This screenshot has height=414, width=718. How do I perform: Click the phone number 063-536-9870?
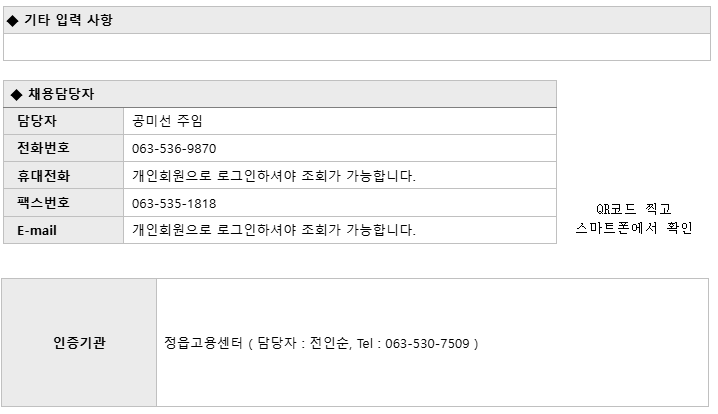pyautogui.click(x=174, y=149)
